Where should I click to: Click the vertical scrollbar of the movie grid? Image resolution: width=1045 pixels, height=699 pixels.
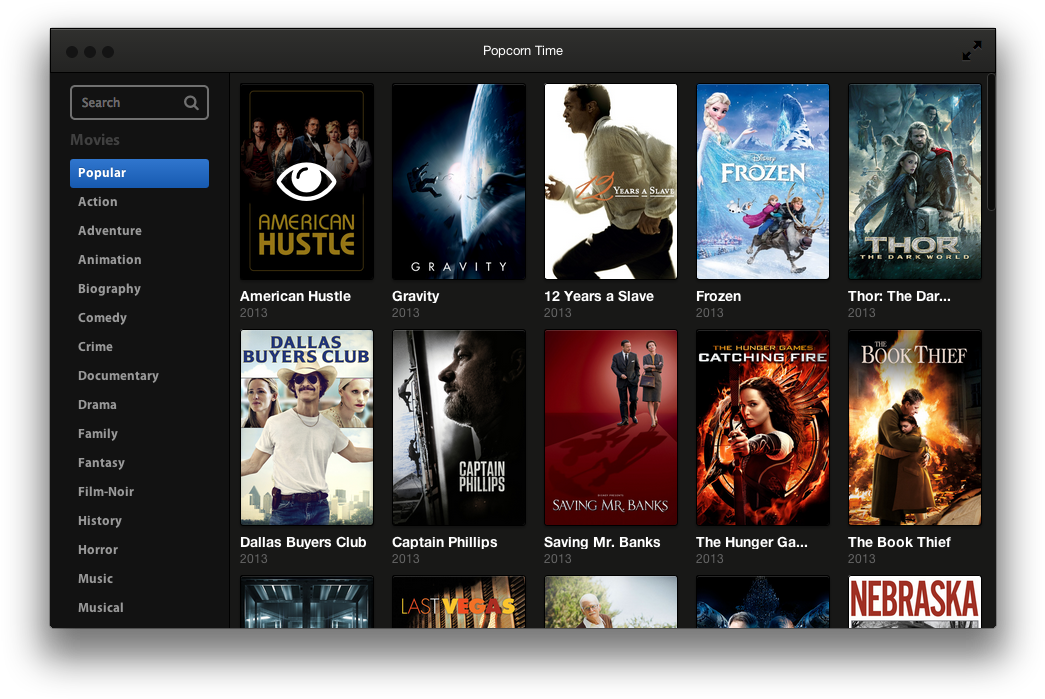point(991,143)
